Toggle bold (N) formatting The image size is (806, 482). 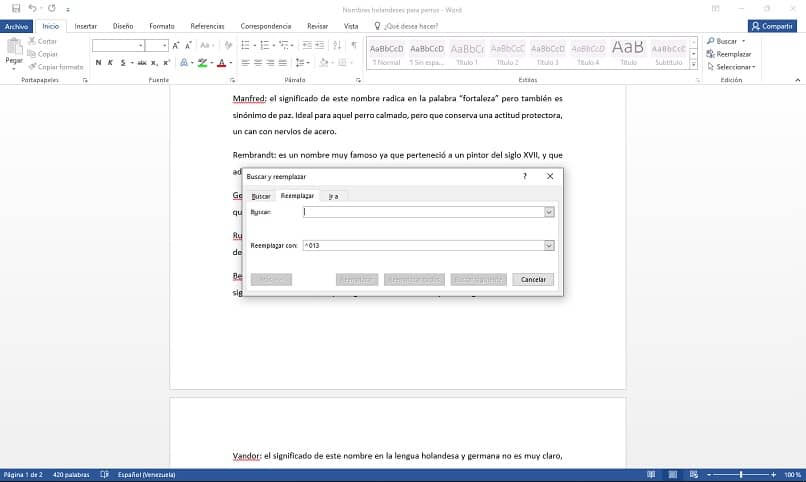(x=98, y=63)
